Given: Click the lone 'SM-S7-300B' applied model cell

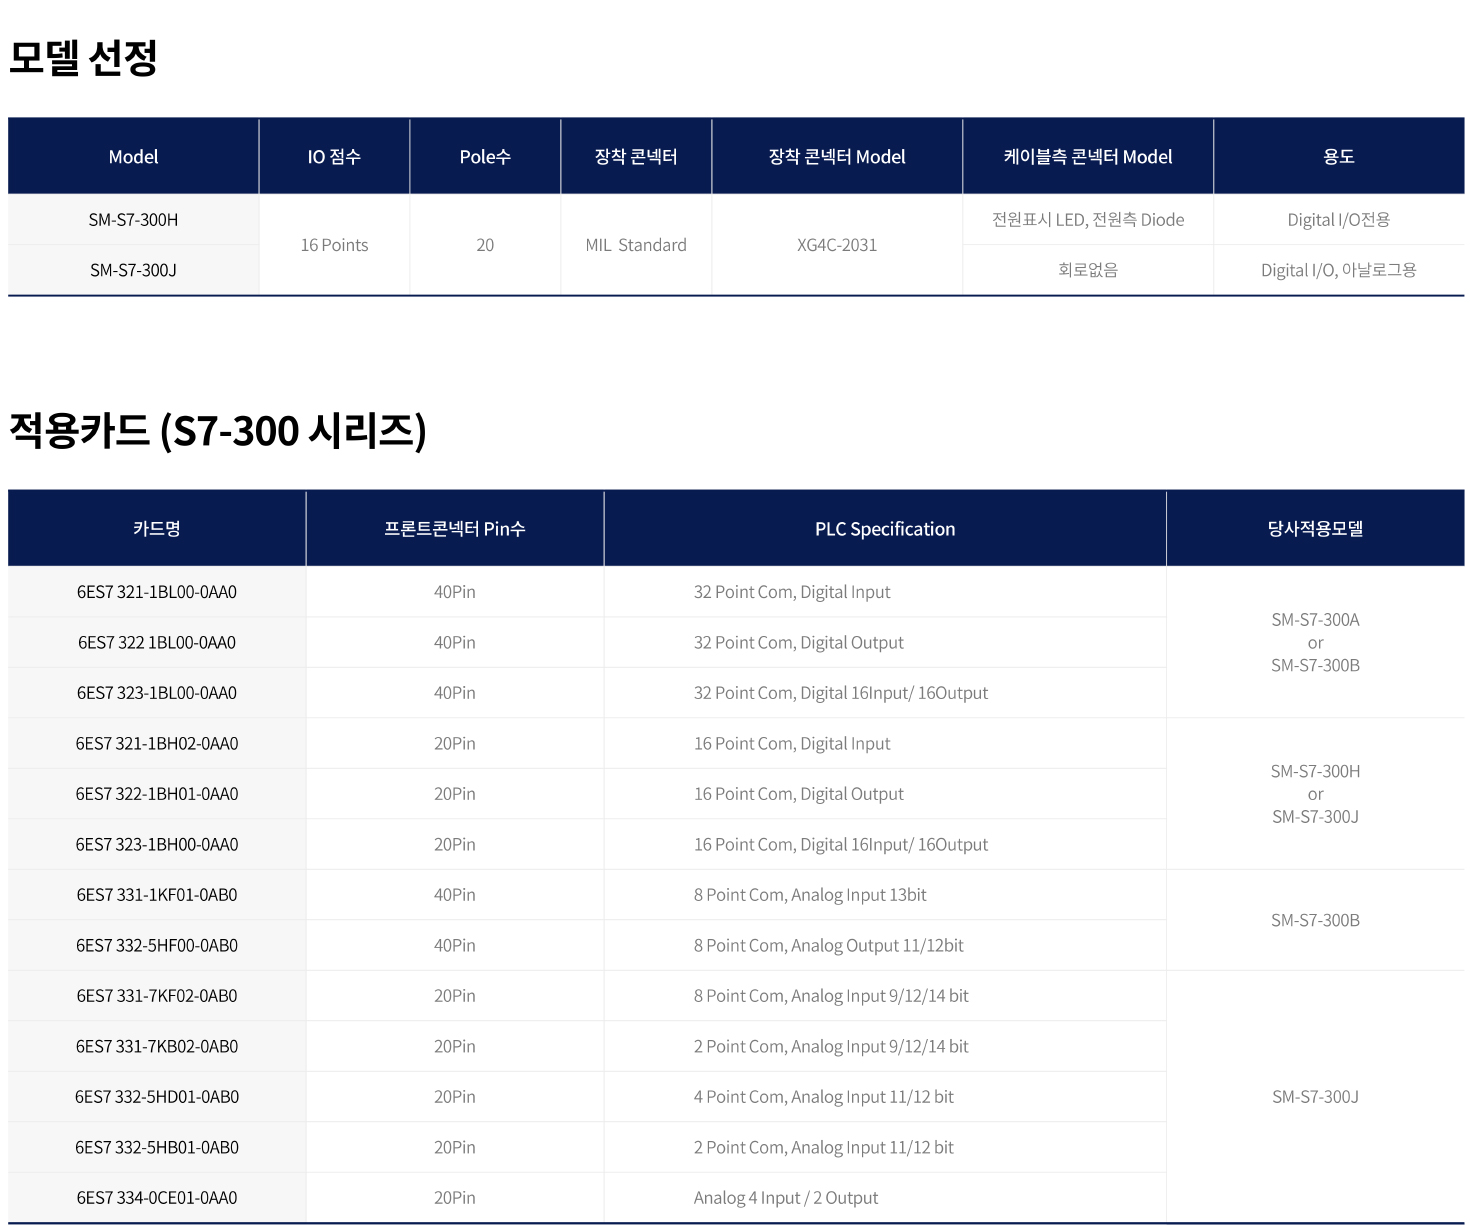Looking at the screenshot, I should [x=1316, y=920].
